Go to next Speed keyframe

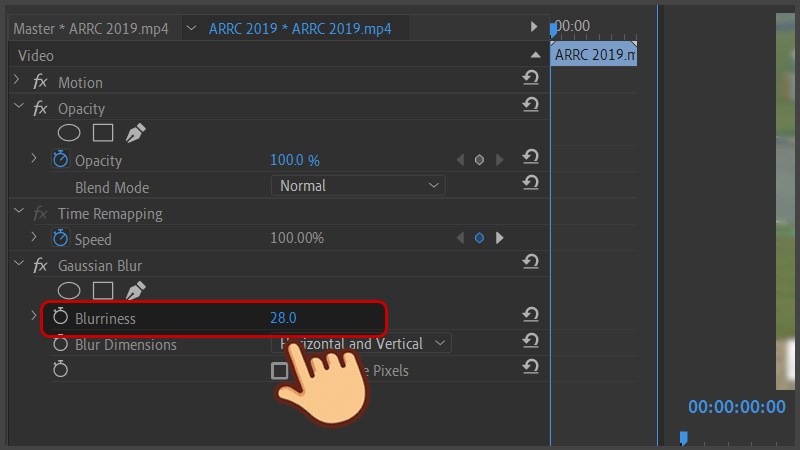pyautogui.click(x=499, y=238)
